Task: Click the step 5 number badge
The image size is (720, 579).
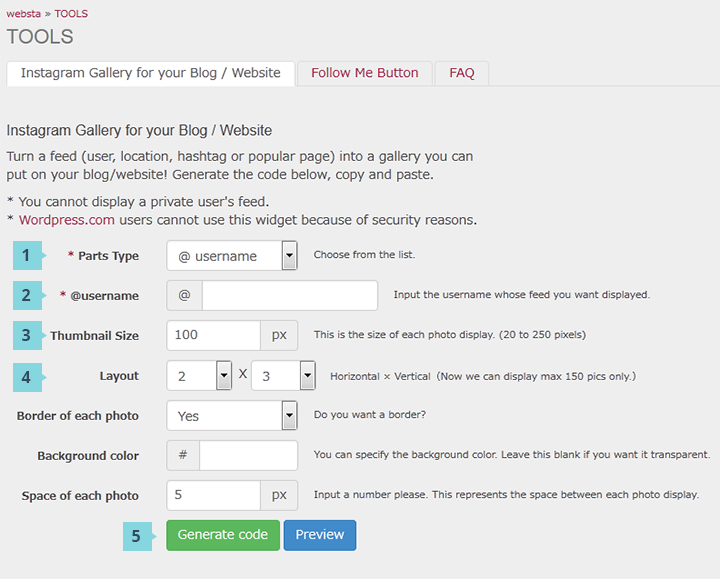Action: pyautogui.click(x=137, y=536)
